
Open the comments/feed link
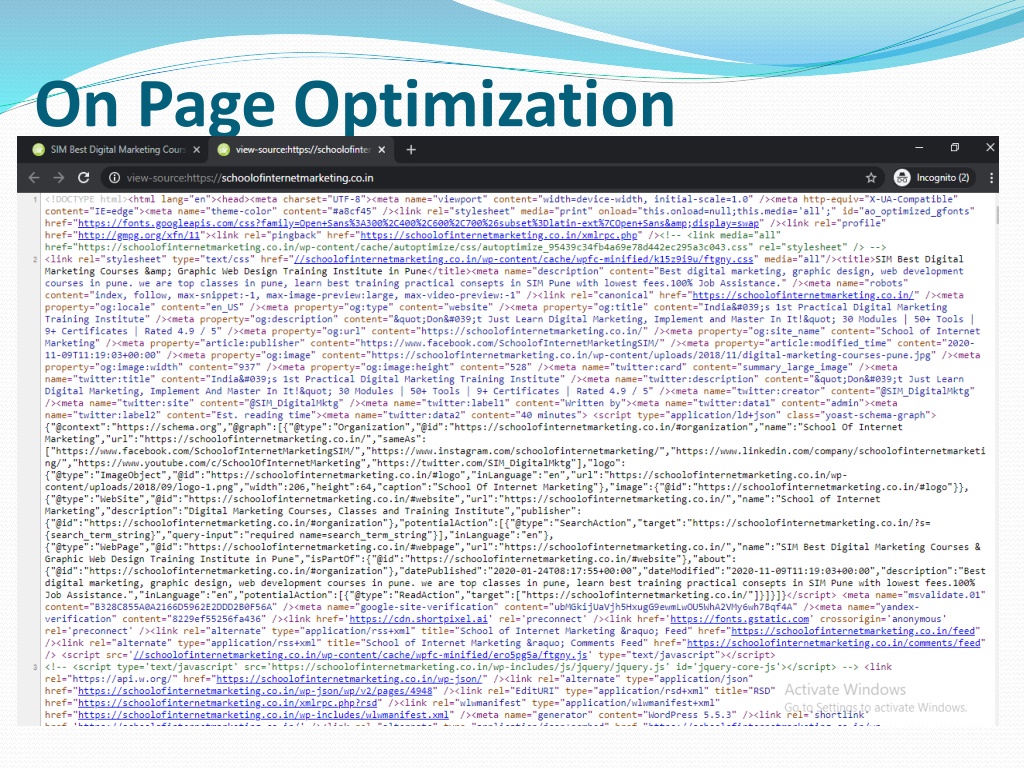[833, 643]
